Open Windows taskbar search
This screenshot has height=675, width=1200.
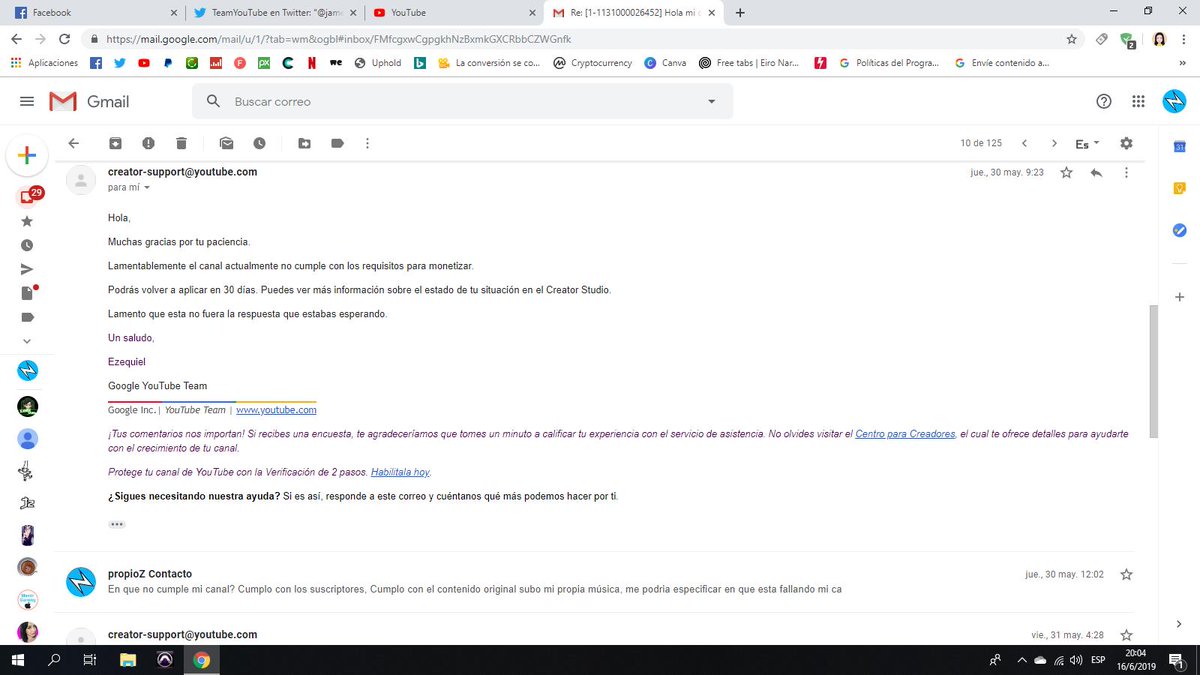click(x=54, y=660)
